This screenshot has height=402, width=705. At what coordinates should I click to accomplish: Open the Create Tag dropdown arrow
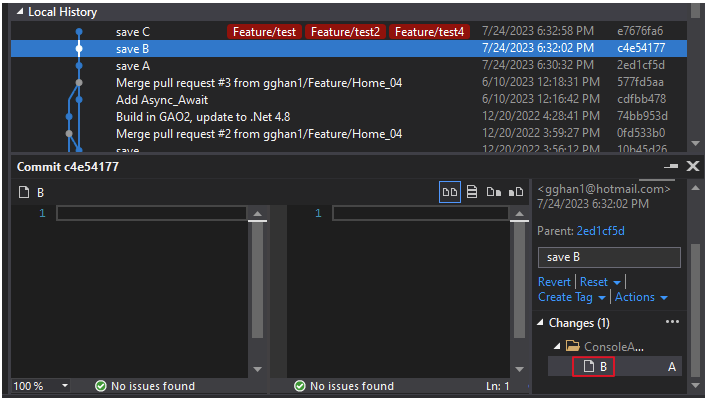click(602, 298)
